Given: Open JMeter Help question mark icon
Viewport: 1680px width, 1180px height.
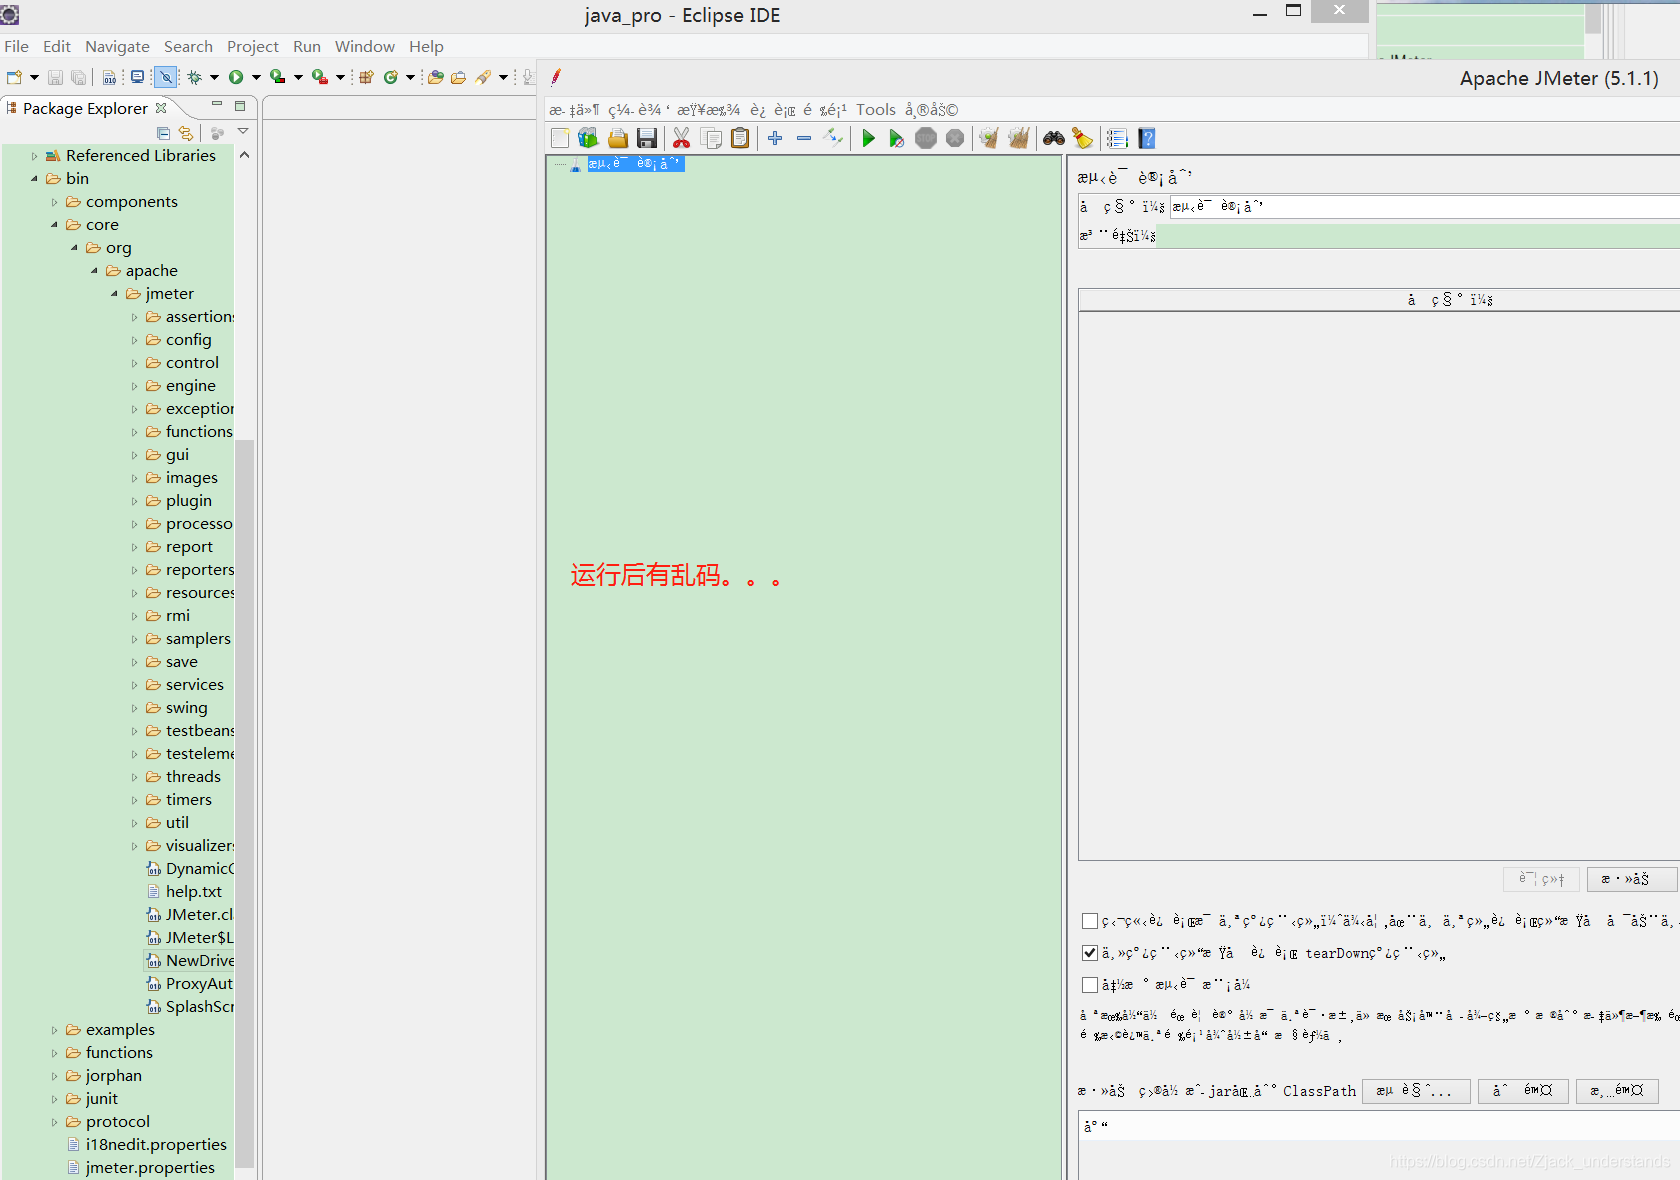Looking at the screenshot, I should click(x=1147, y=138).
